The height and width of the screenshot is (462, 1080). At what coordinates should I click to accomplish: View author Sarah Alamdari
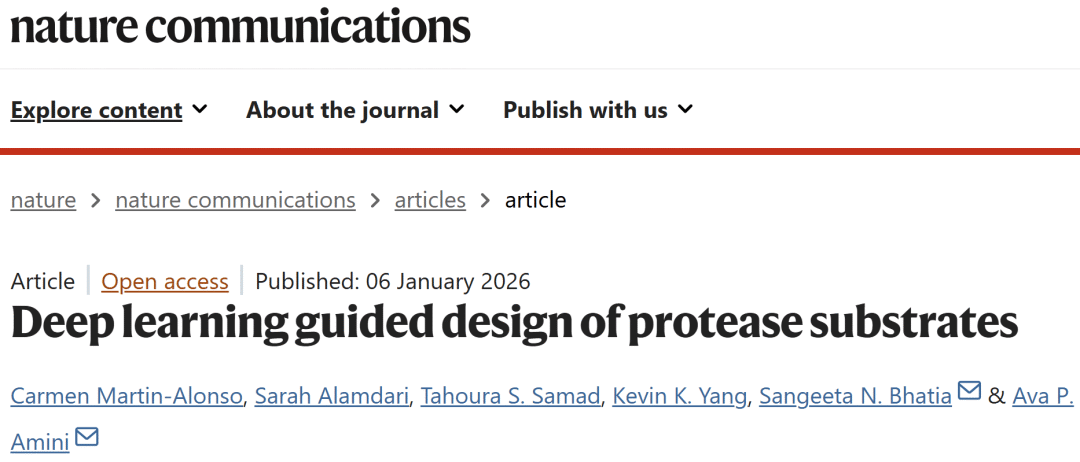(x=331, y=396)
